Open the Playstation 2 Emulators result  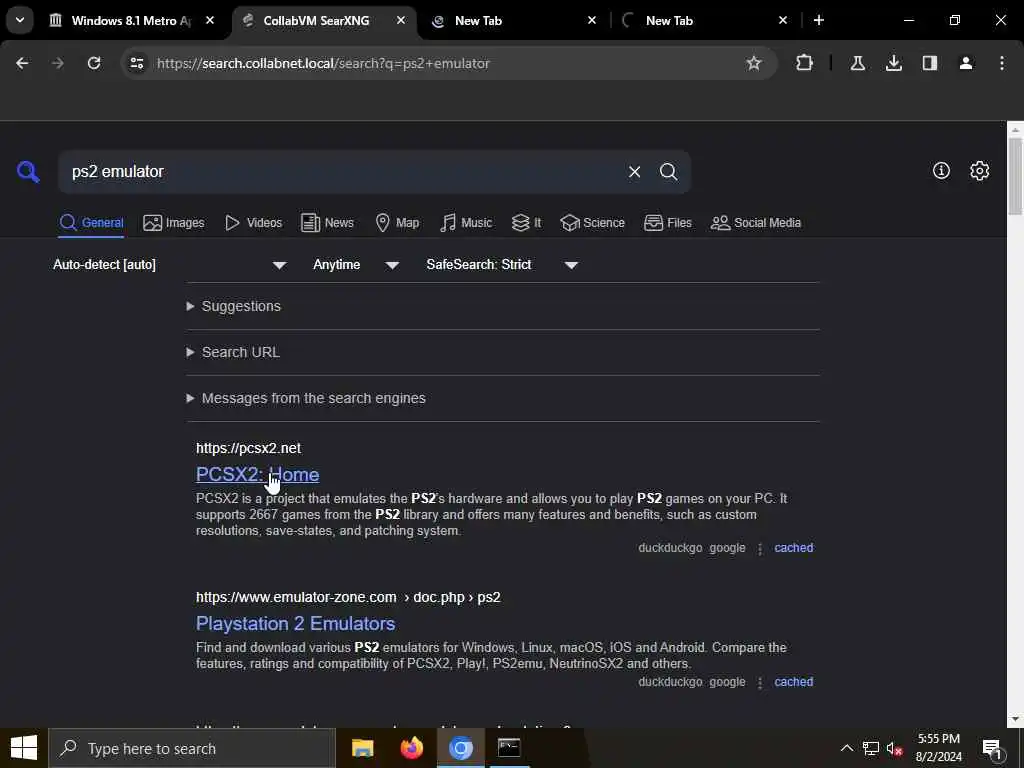point(295,623)
